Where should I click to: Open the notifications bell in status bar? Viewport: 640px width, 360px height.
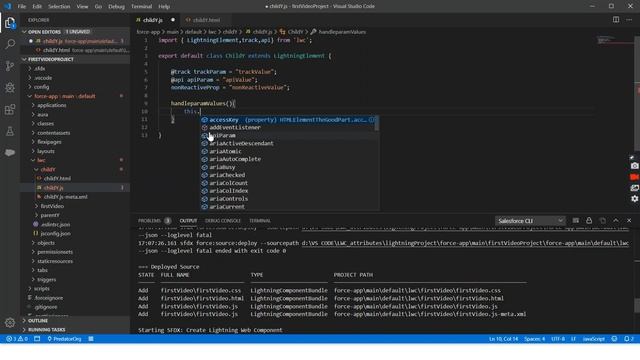[x=629, y=339]
